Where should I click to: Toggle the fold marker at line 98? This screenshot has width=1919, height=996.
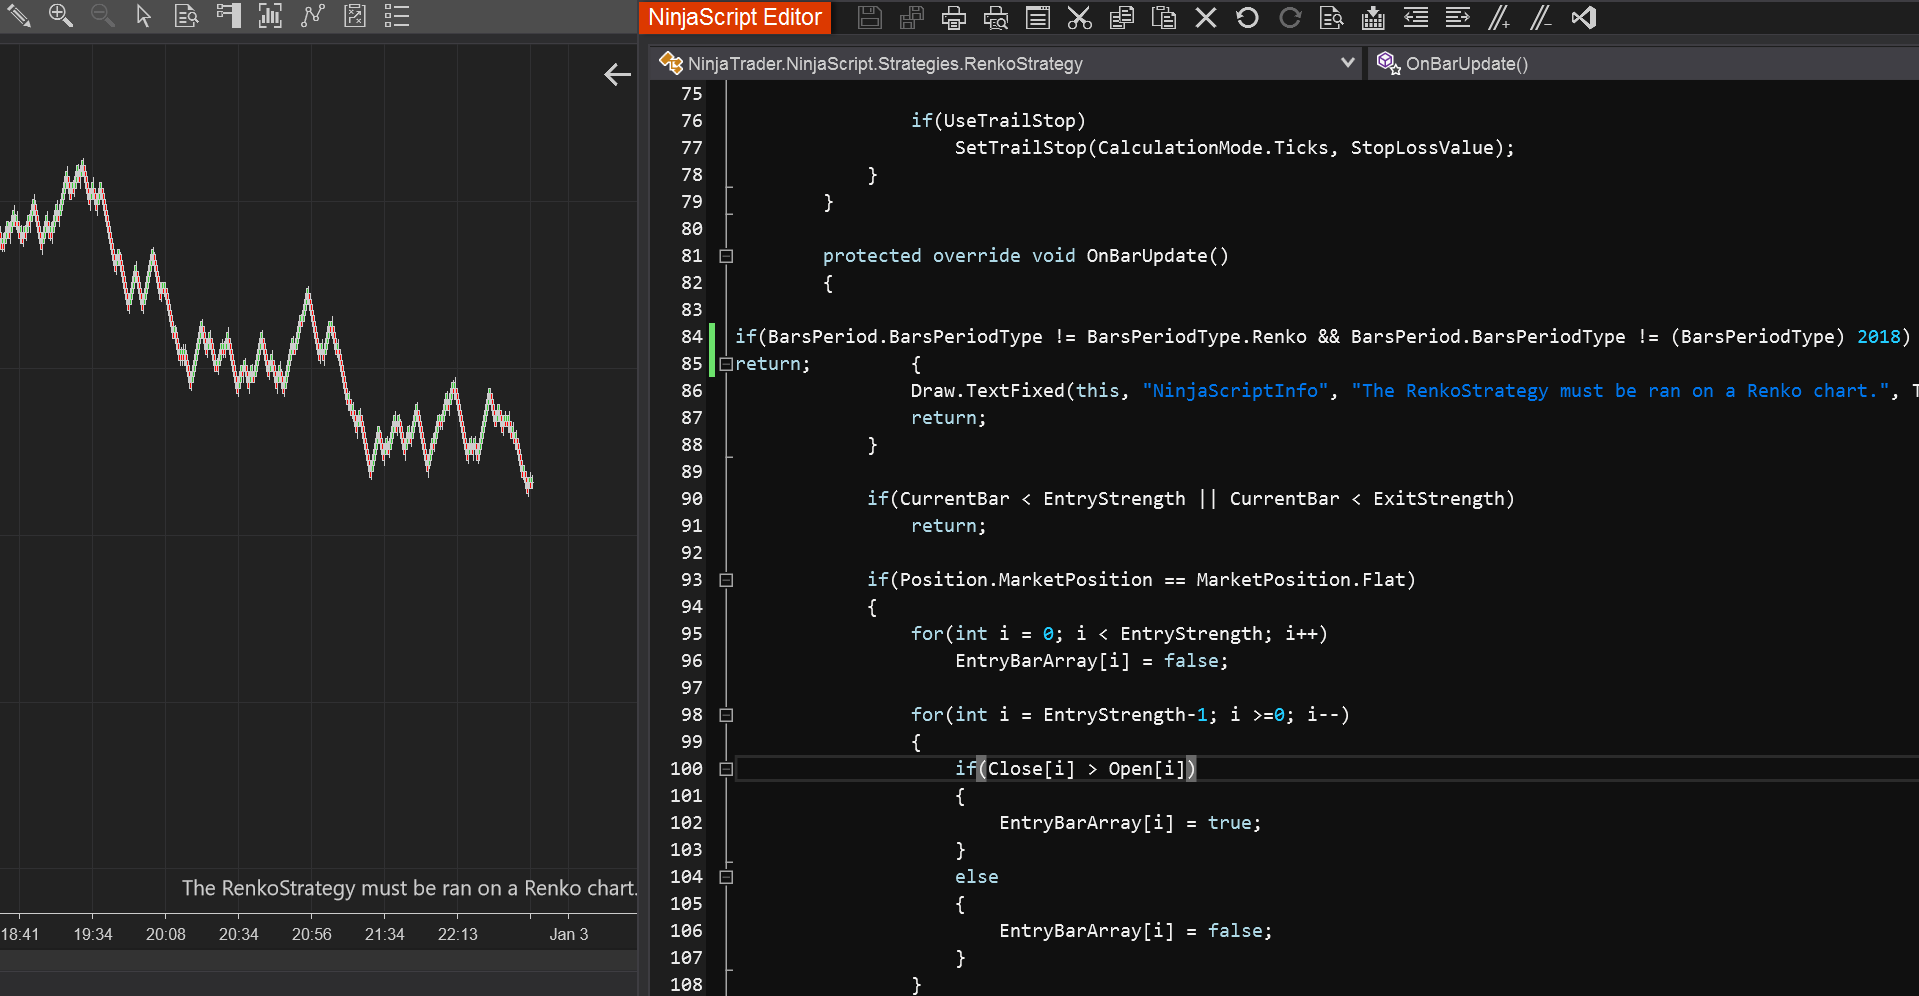click(727, 715)
